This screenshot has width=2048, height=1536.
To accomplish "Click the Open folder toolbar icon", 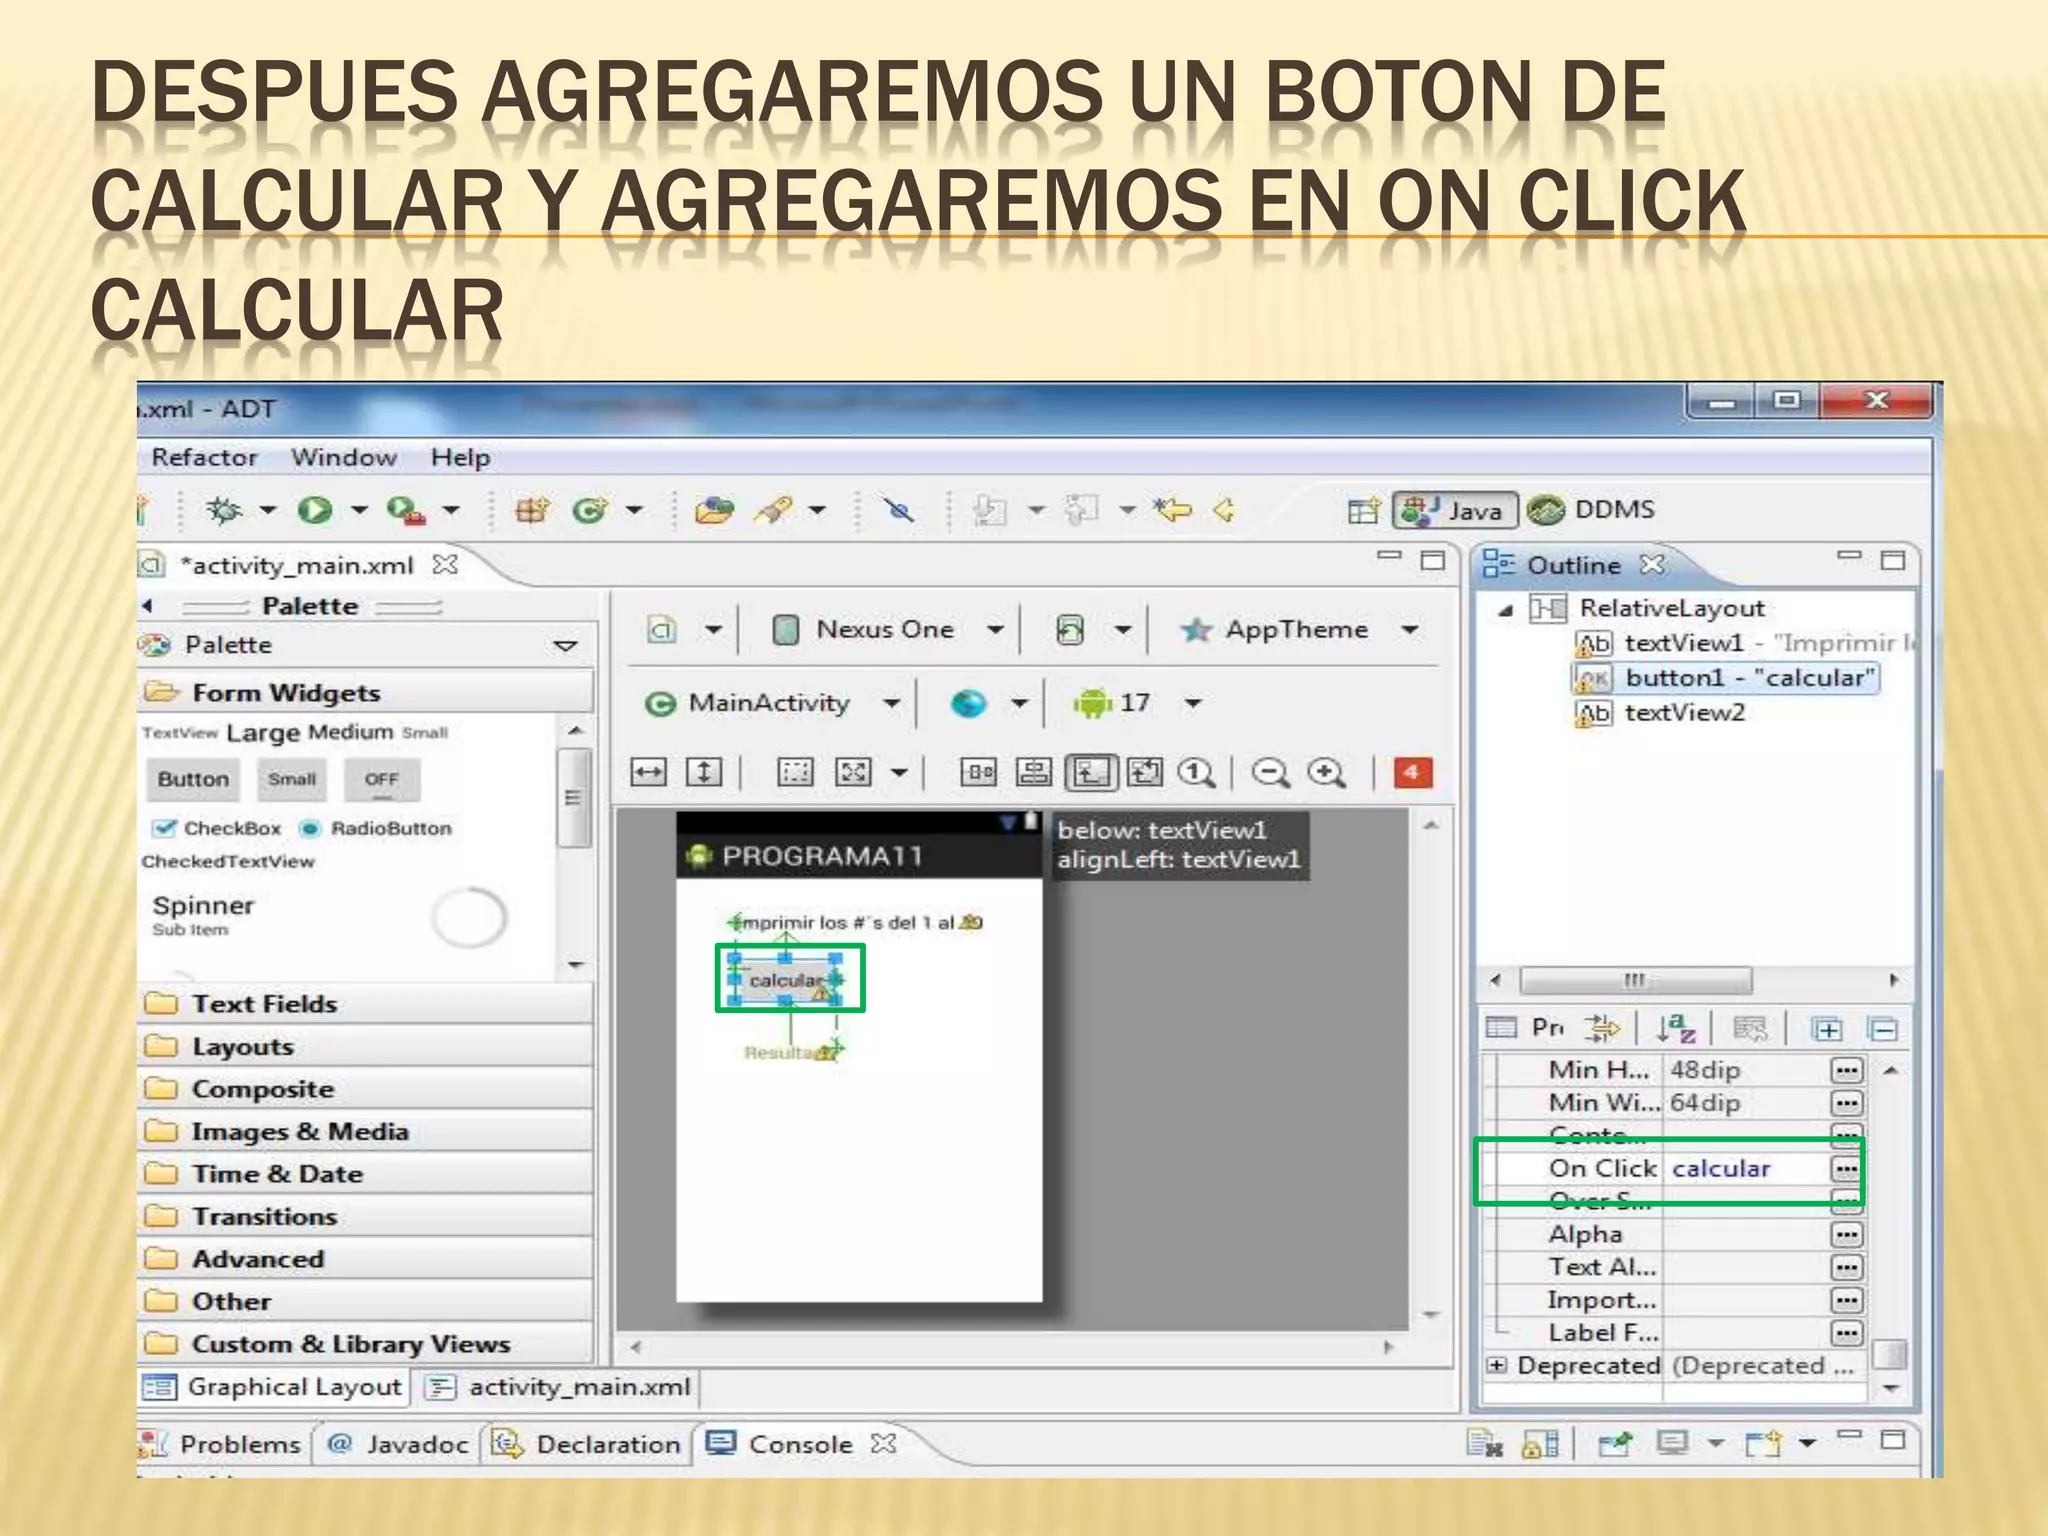I will 714,510.
